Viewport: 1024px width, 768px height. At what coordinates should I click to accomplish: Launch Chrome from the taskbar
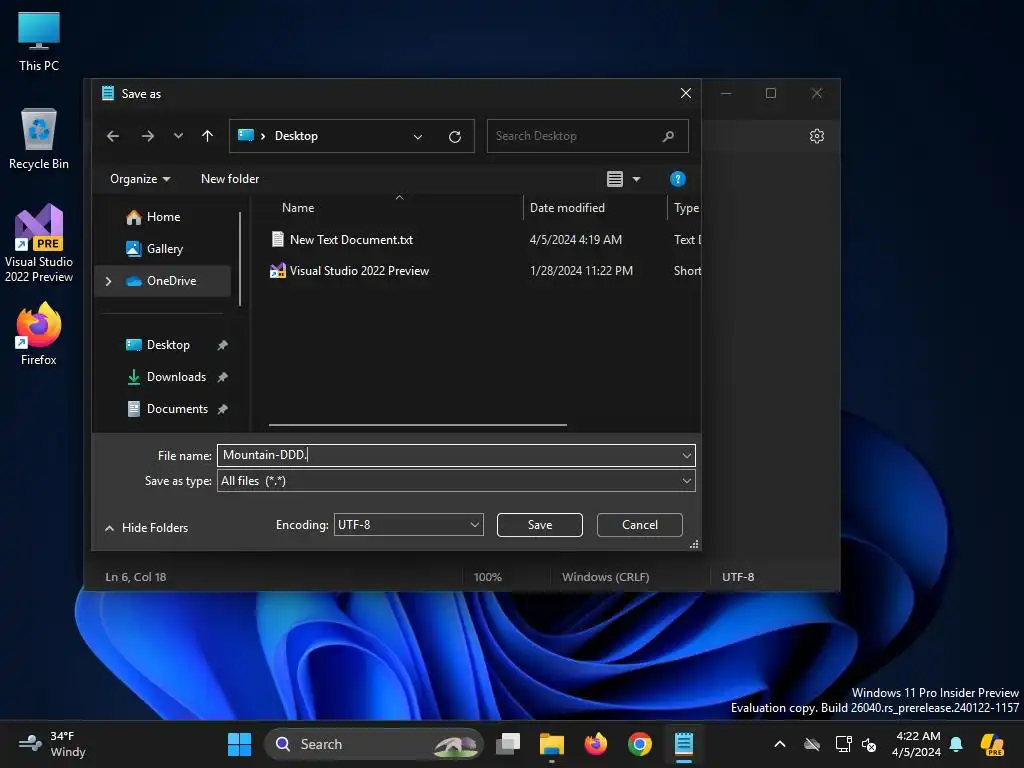pyautogui.click(x=639, y=744)
